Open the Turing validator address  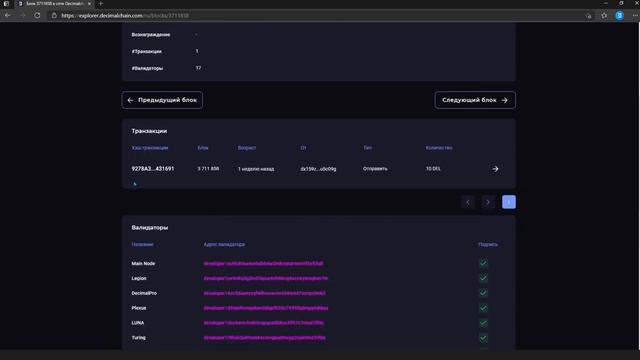click(264, 338)
